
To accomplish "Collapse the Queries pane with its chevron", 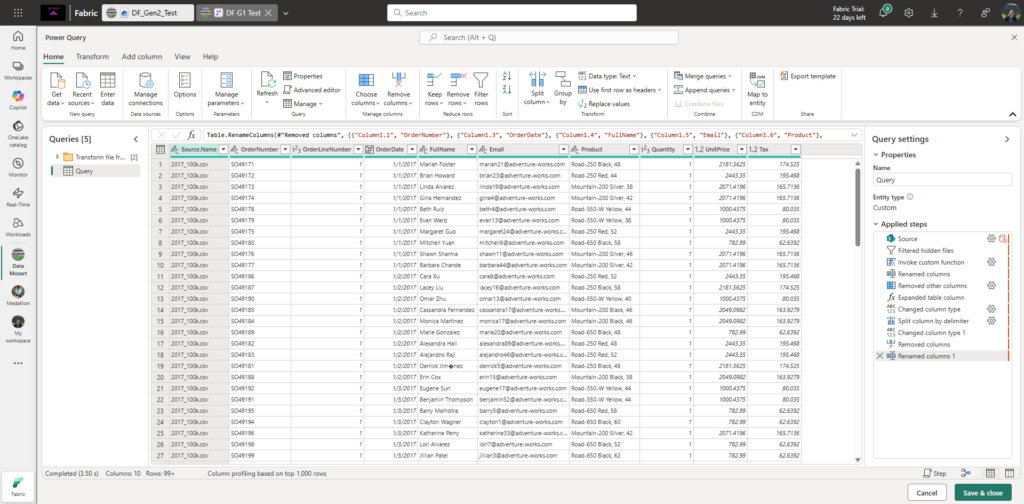I will (136, 139).
